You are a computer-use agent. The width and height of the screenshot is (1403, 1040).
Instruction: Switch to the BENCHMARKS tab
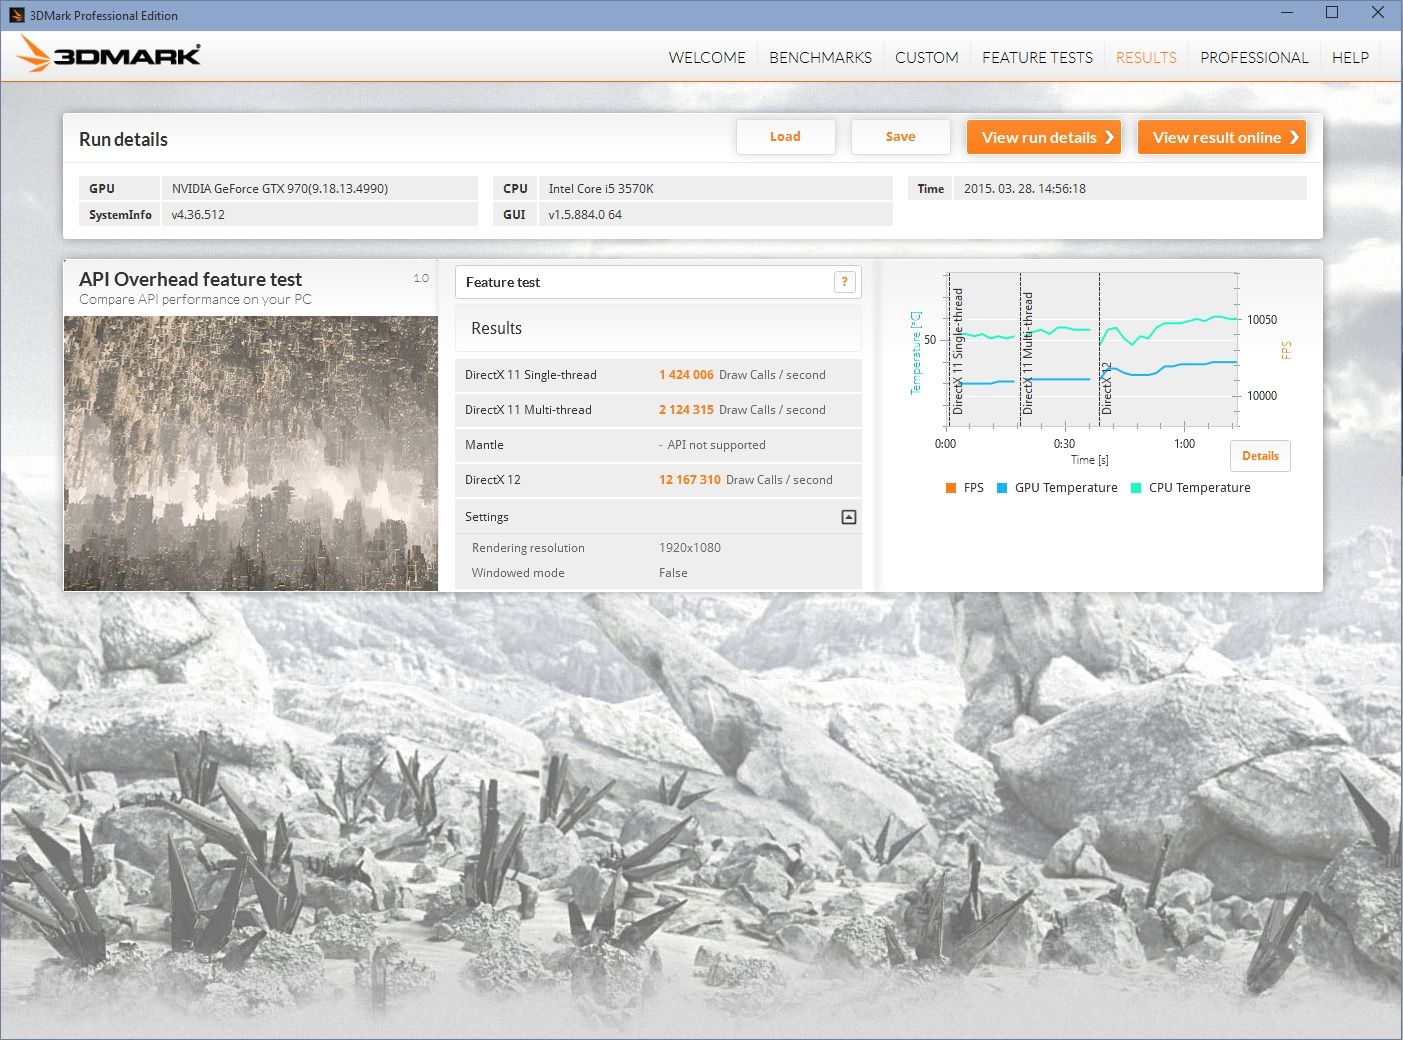[820, 57]
